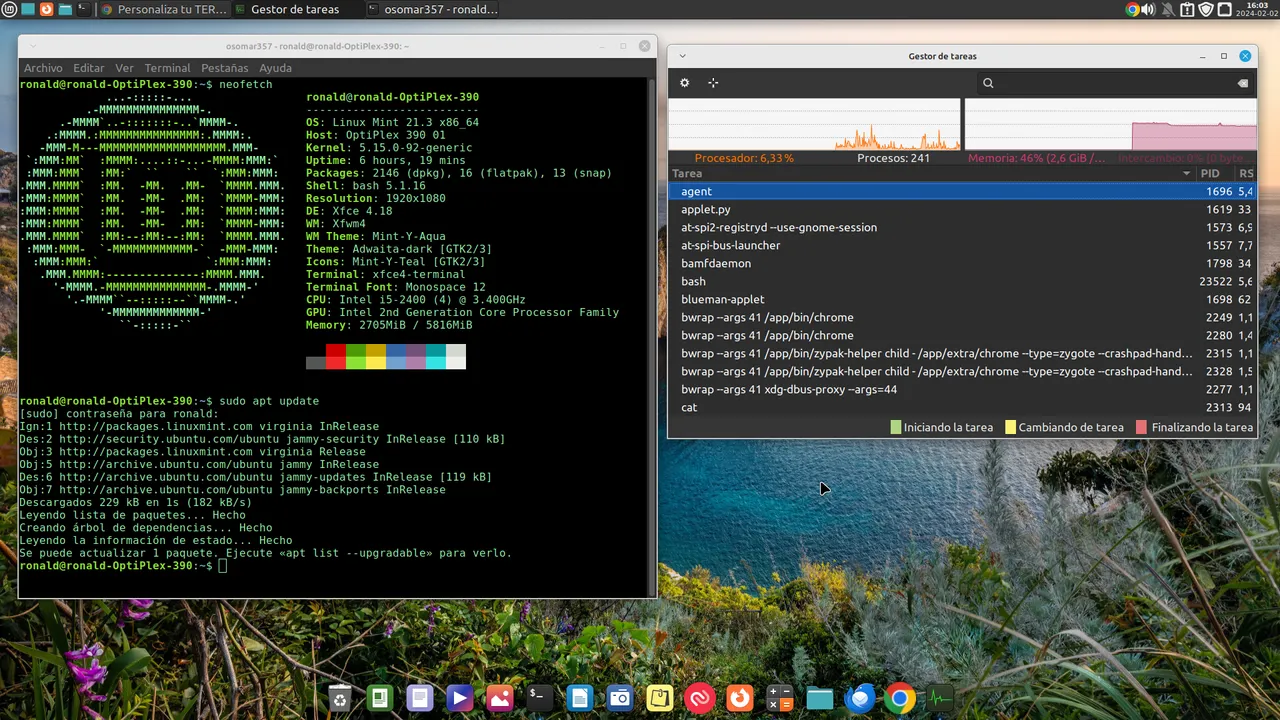Open the Editar menu in terminal
The image size is (1280, 720).
(x=89, y=68)
